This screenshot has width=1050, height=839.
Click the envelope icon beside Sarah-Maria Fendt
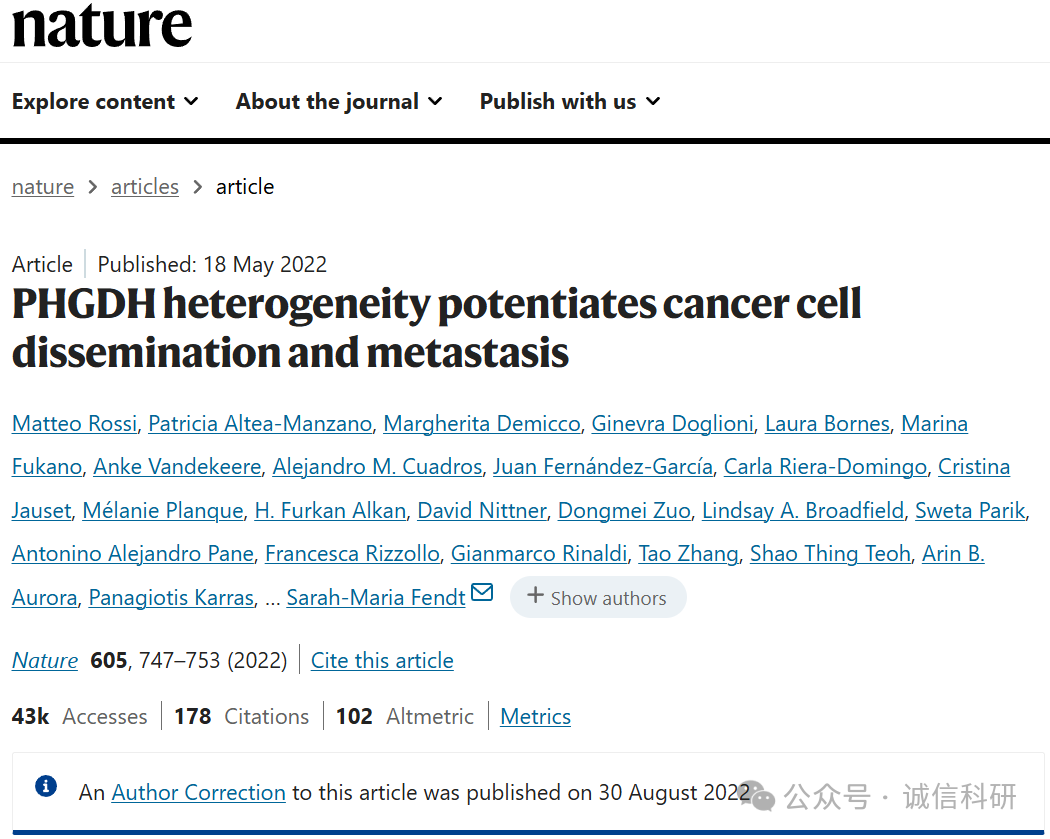coord(482,593)
